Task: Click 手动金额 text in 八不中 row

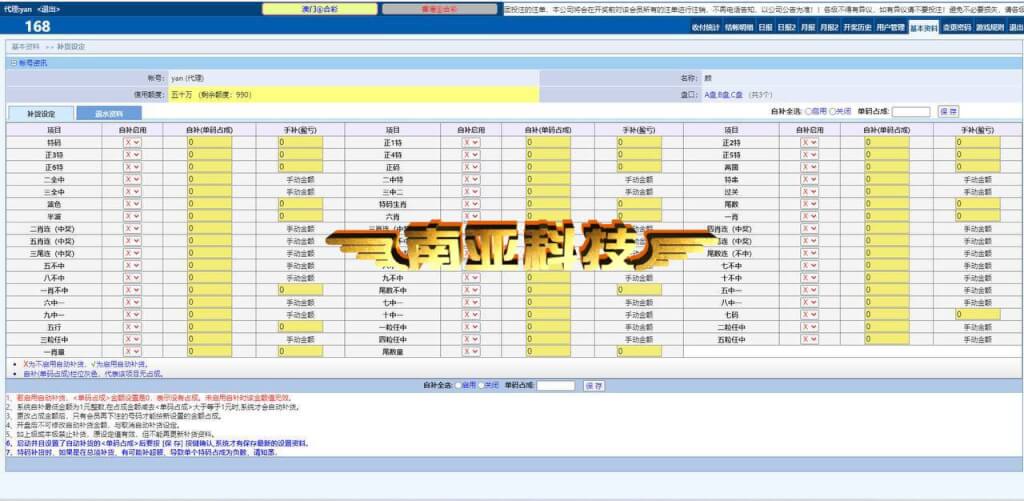Action: (x=300, y=278)
